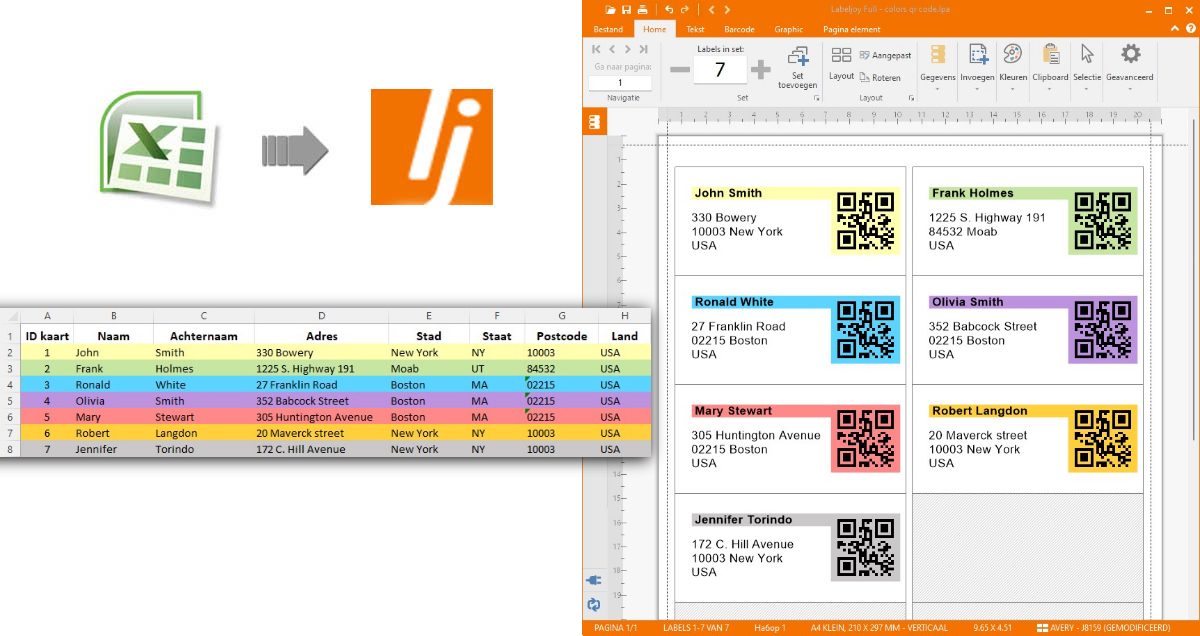Open the Barcode ribbon tab
The height and width of the screenshot is (636, 1200).
(739, 29)
